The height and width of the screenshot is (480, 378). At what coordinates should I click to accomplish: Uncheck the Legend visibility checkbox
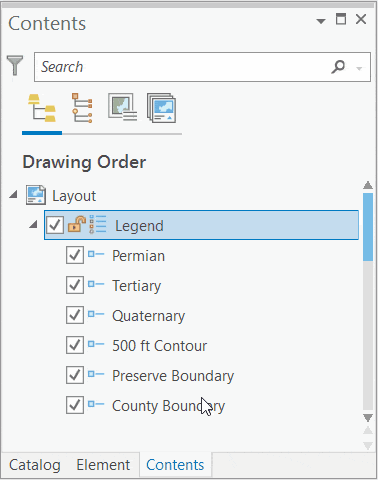[x=55, y=225]
